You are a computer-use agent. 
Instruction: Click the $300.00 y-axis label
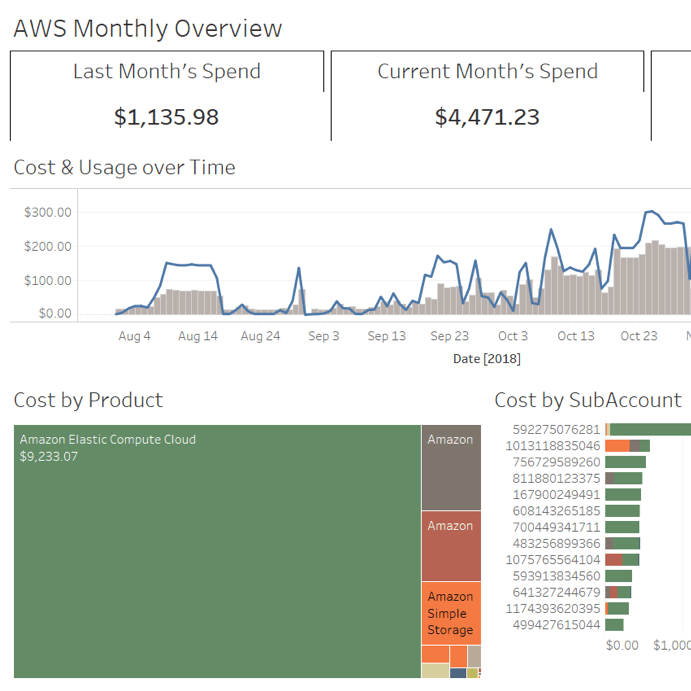pyautogui.click(x=48, y=212)
